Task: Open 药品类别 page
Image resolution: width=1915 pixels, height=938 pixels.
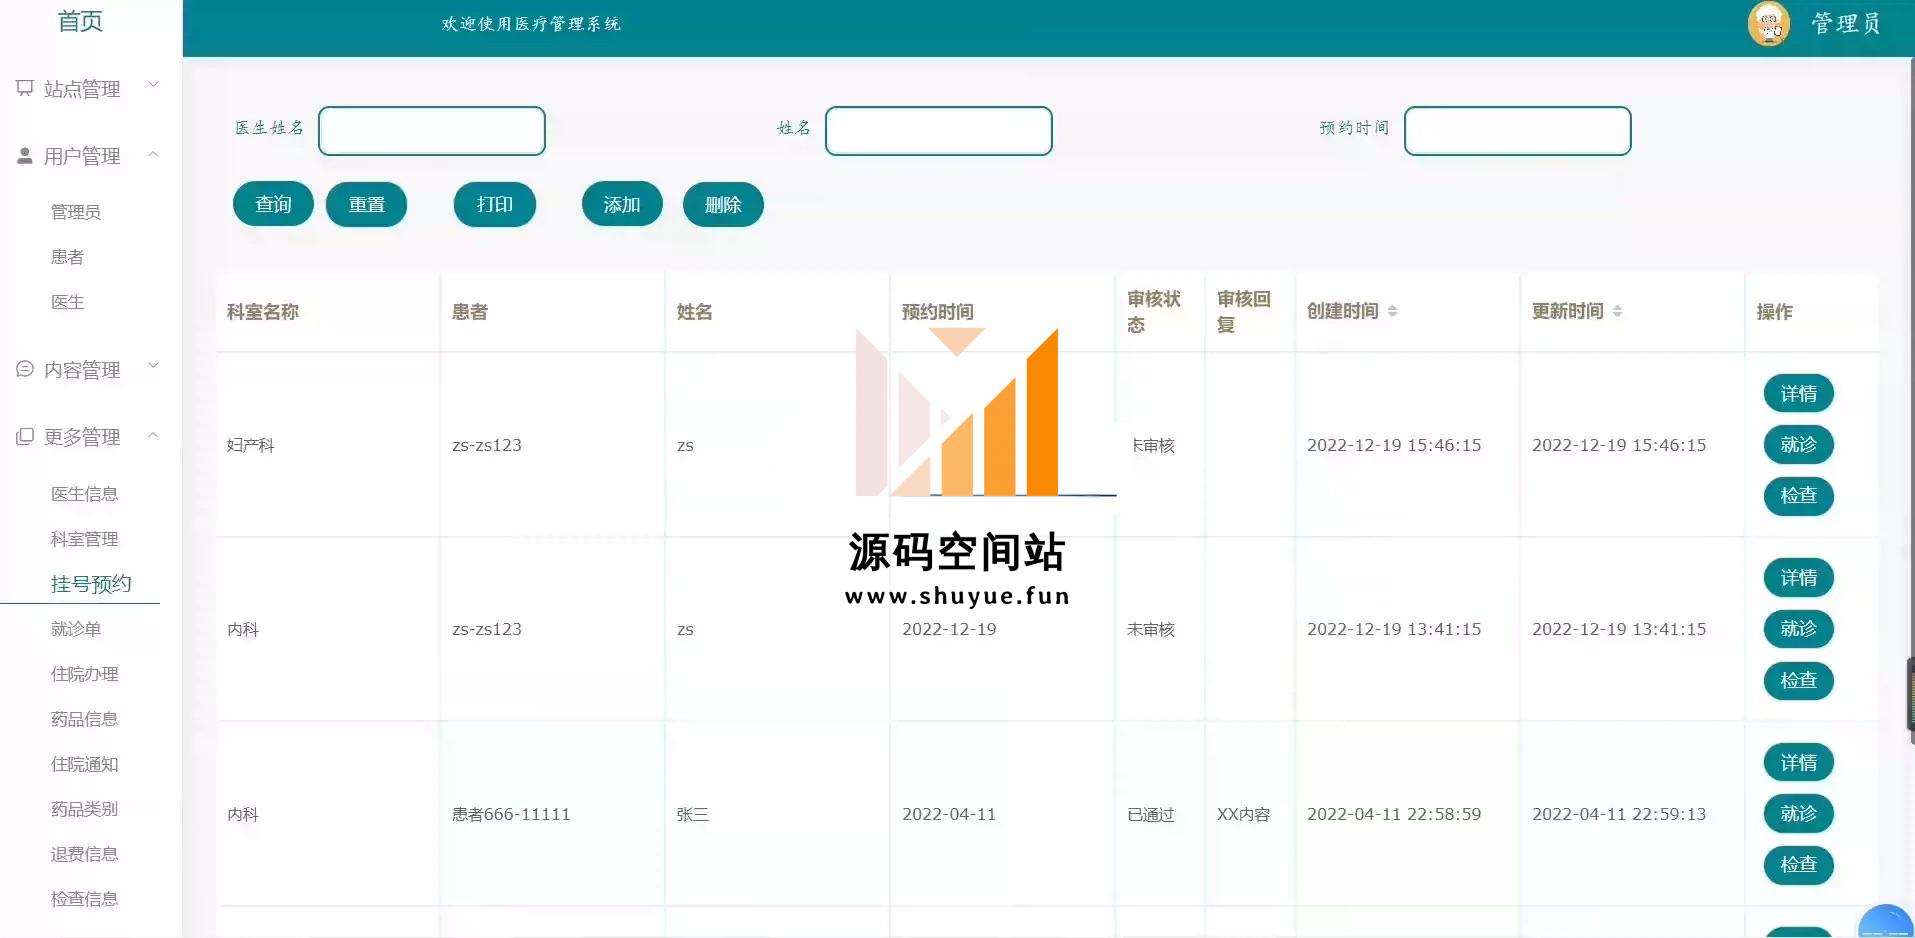Action: 84,809
